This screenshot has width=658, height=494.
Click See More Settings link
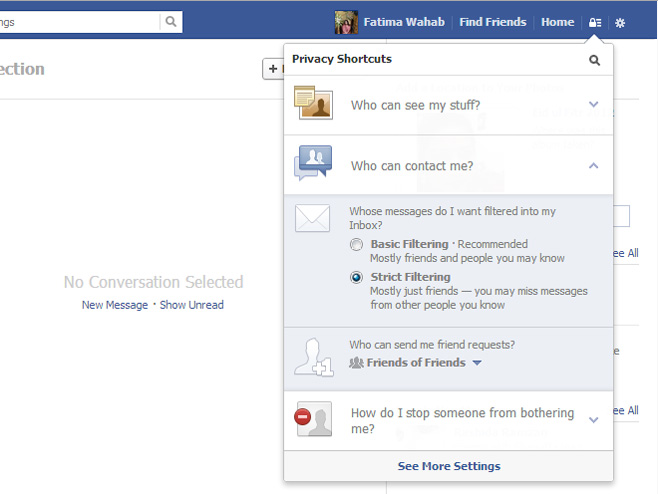tap(449, 466)
